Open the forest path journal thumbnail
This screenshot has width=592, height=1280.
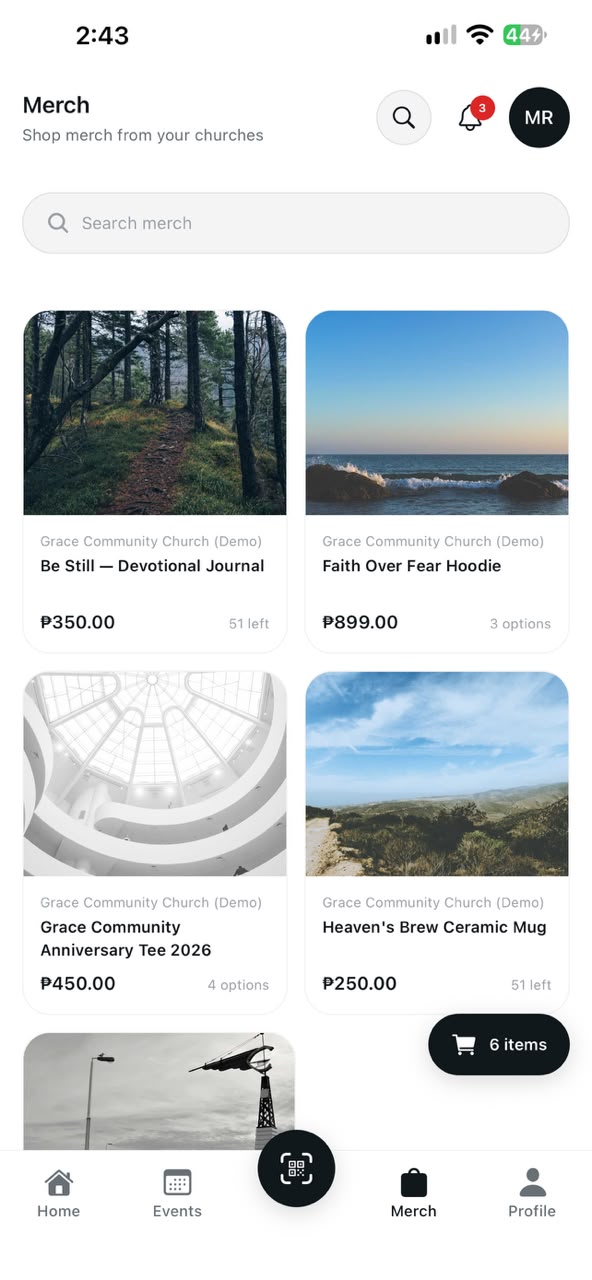[155, 413]
